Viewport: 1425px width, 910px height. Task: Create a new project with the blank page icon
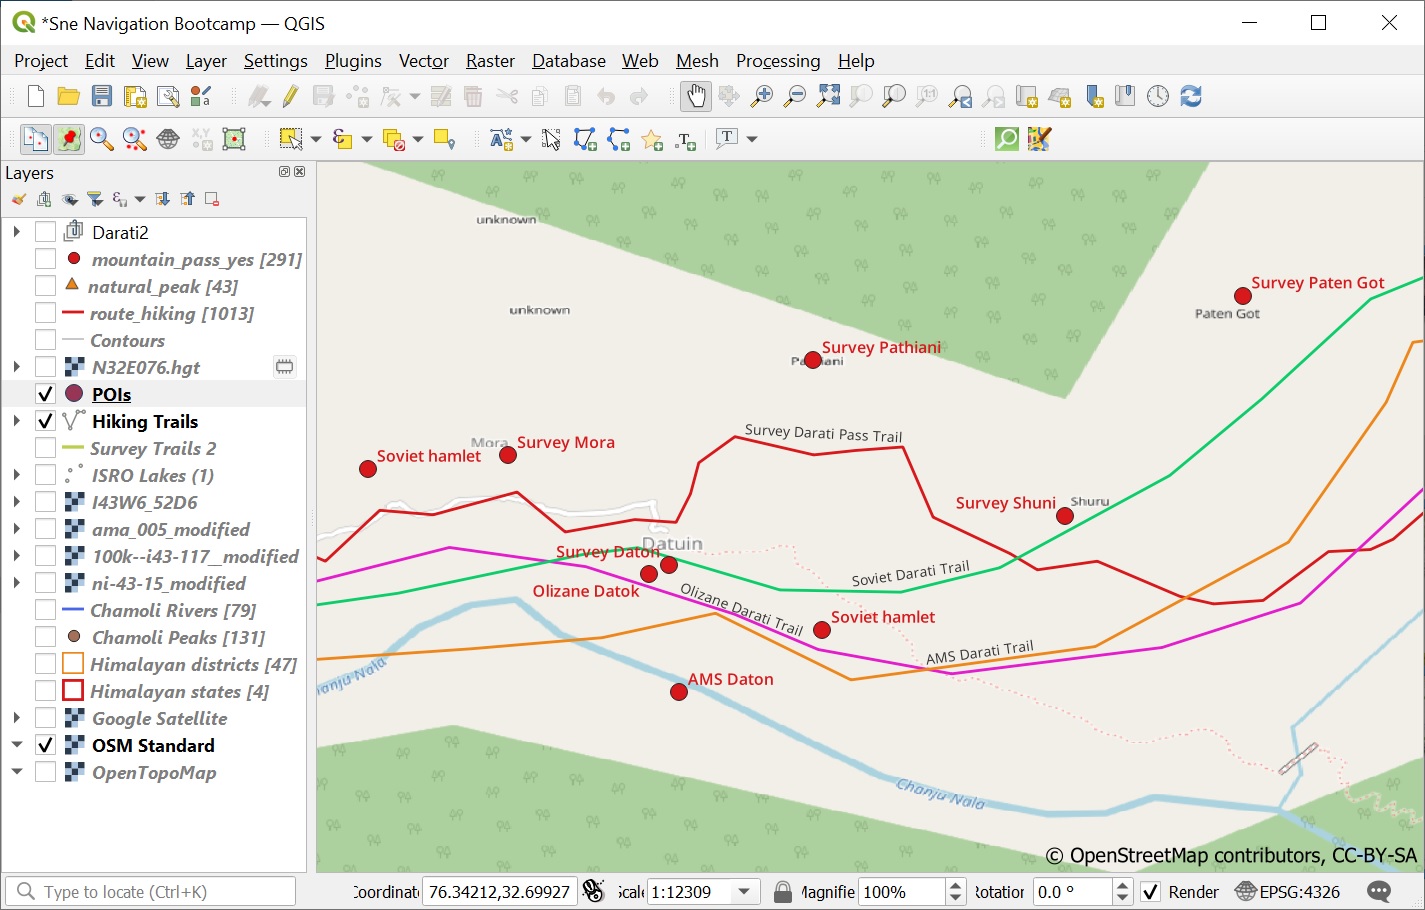pos(36,96)
